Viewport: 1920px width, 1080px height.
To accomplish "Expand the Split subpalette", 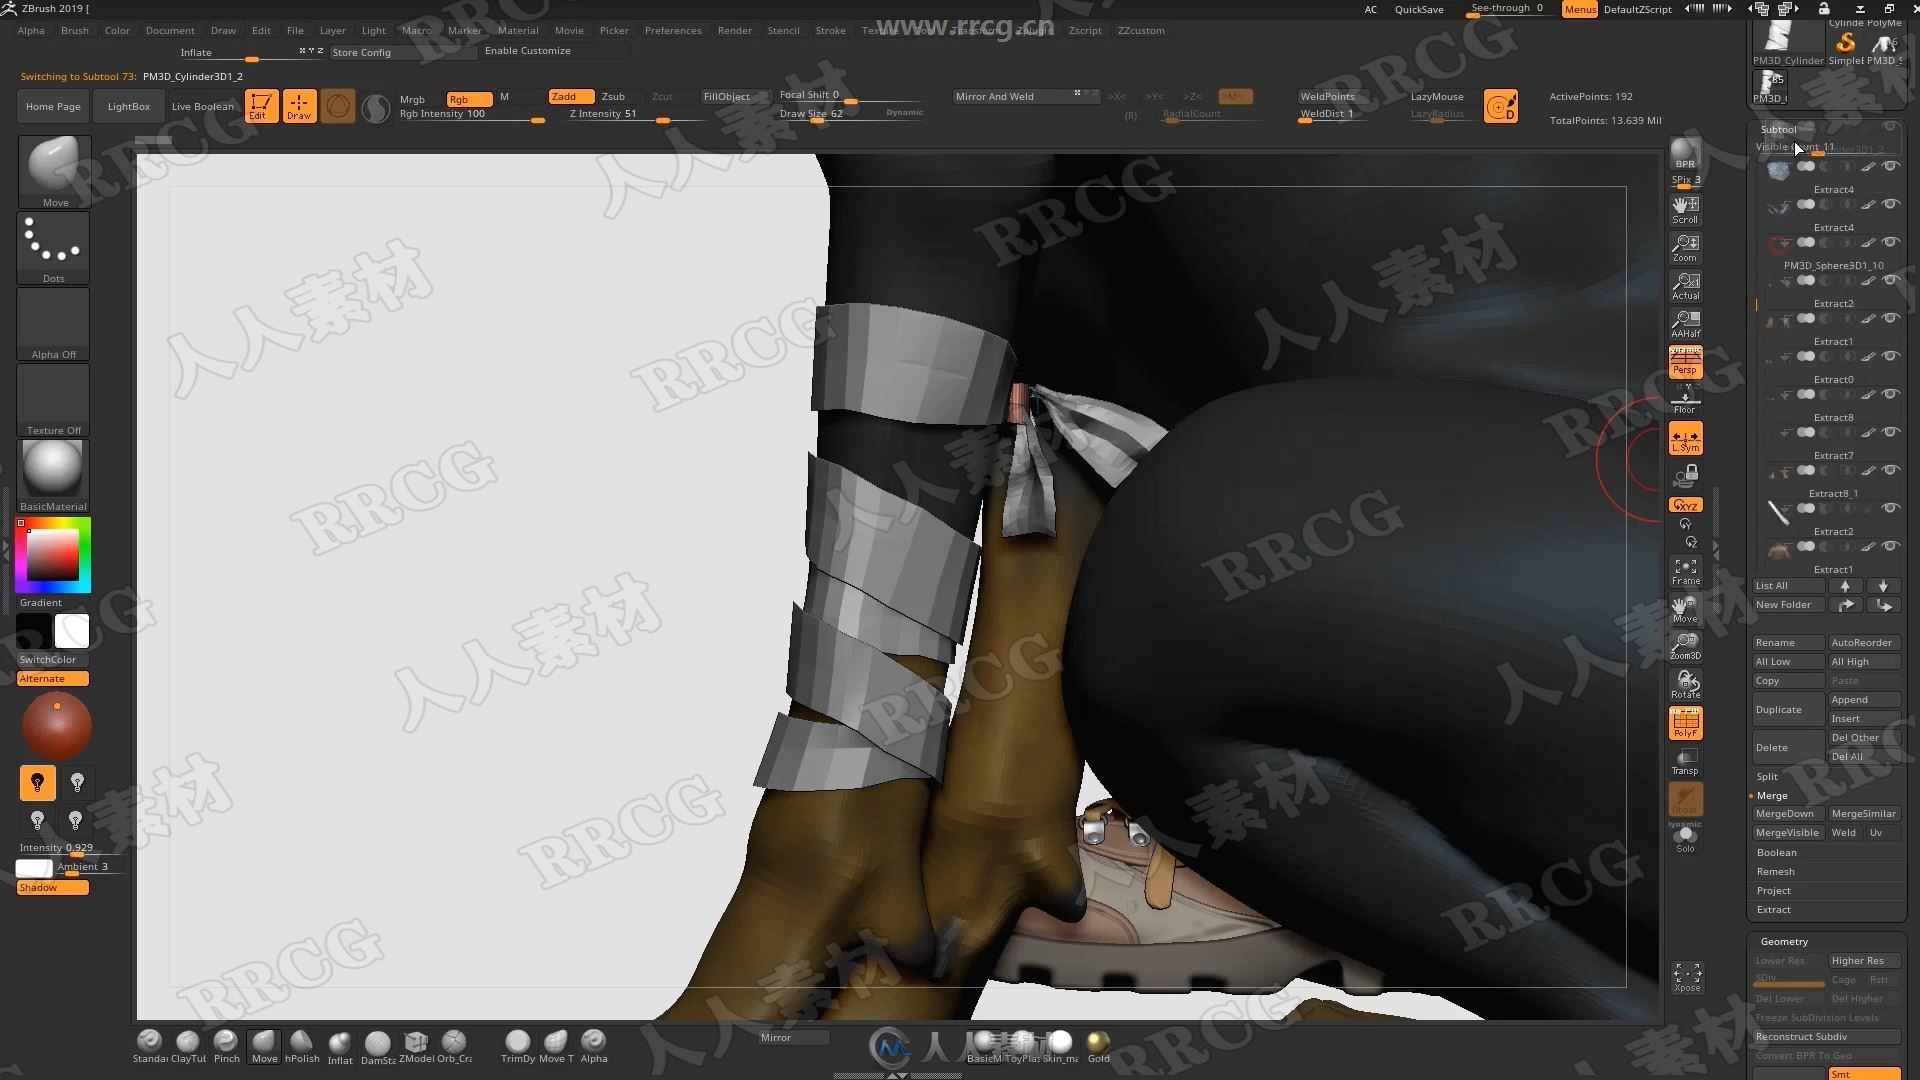I will (x=1767, y=777).
